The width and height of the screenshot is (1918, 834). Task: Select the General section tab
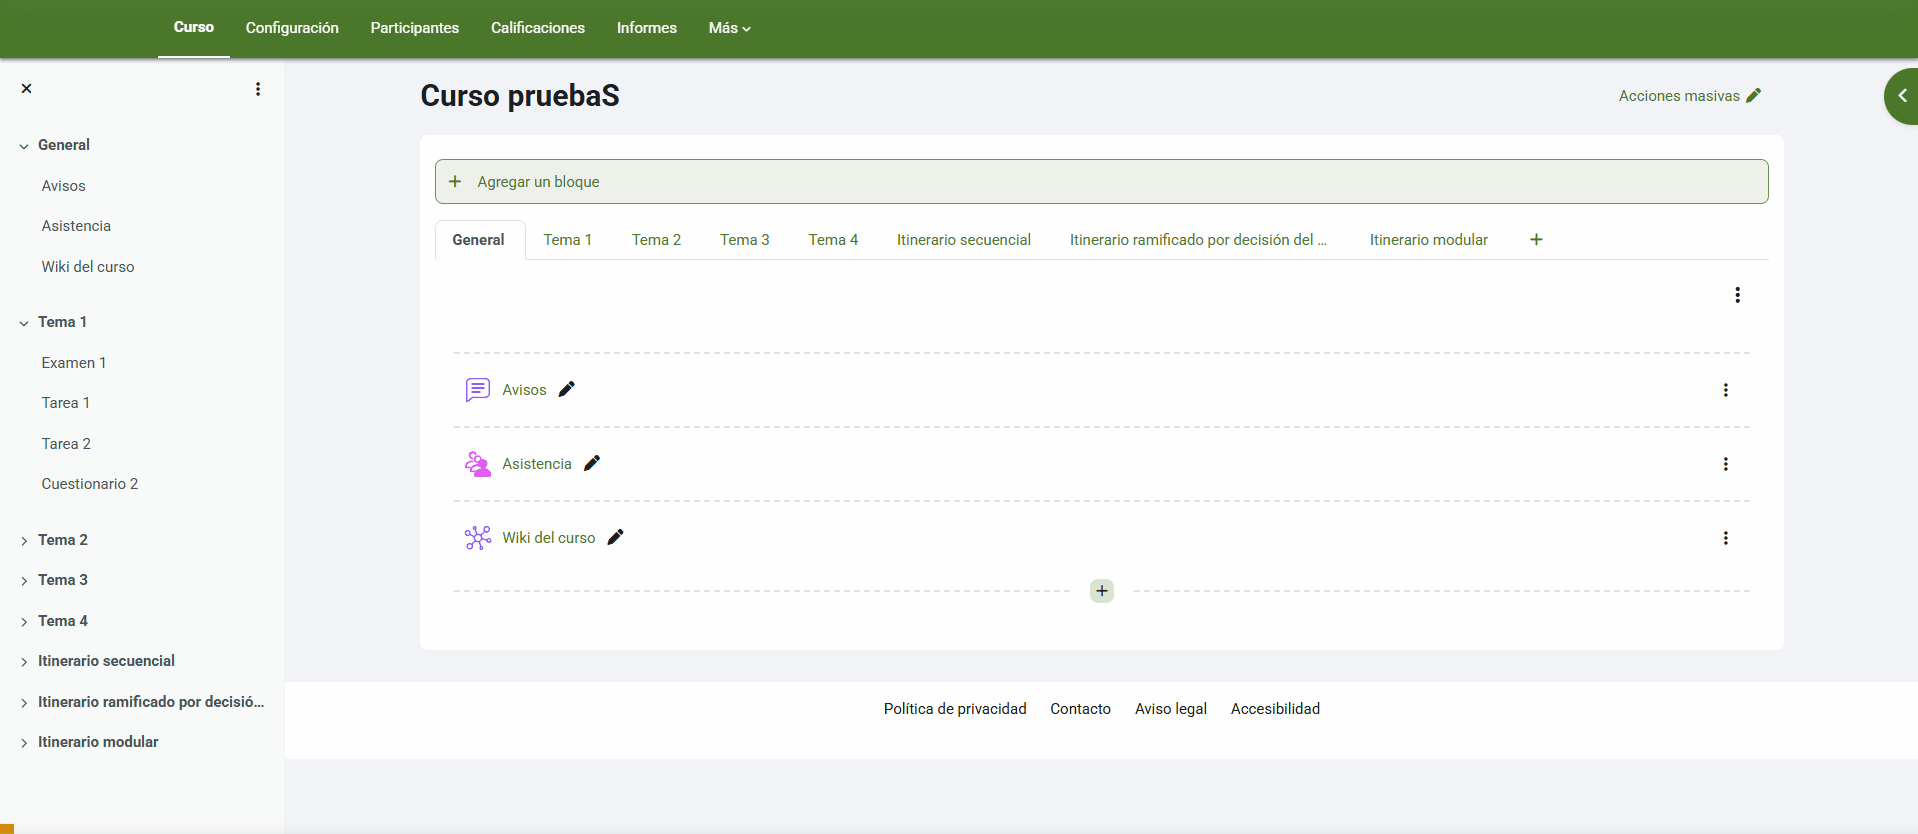point(479,240)
